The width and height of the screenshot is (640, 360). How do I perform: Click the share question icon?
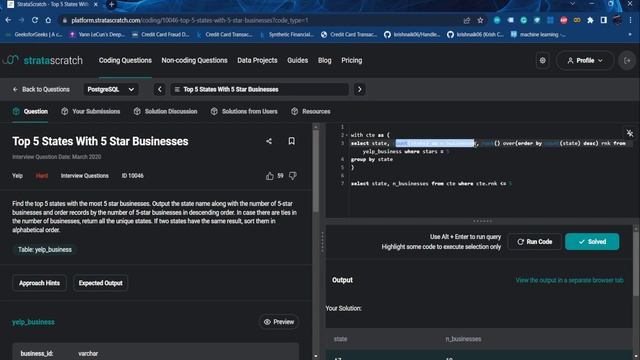tap(269, 141)
